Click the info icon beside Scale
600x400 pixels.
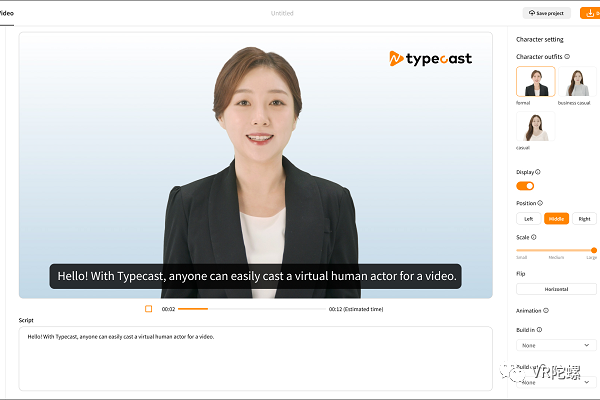533,237
